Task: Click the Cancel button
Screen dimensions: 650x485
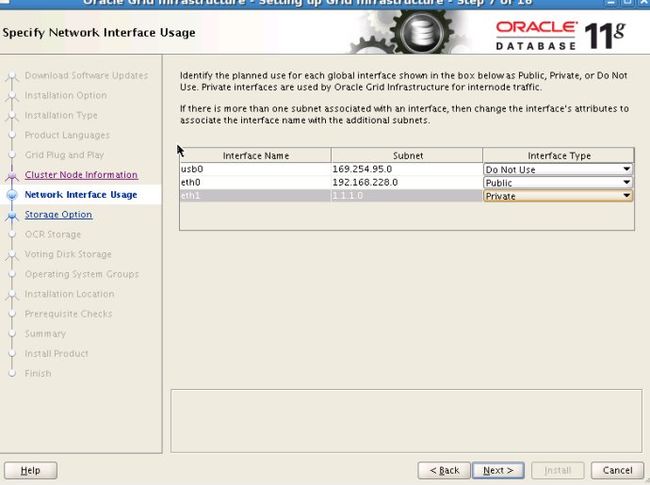Action: (x=618, y=470)
